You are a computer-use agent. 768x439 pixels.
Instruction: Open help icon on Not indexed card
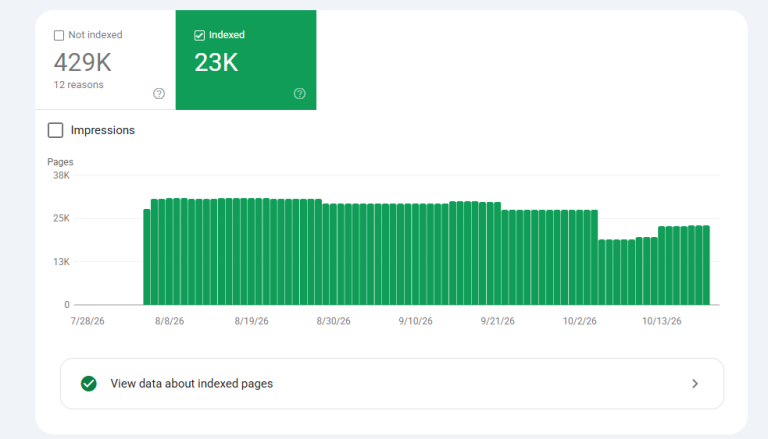pos(159,94)
